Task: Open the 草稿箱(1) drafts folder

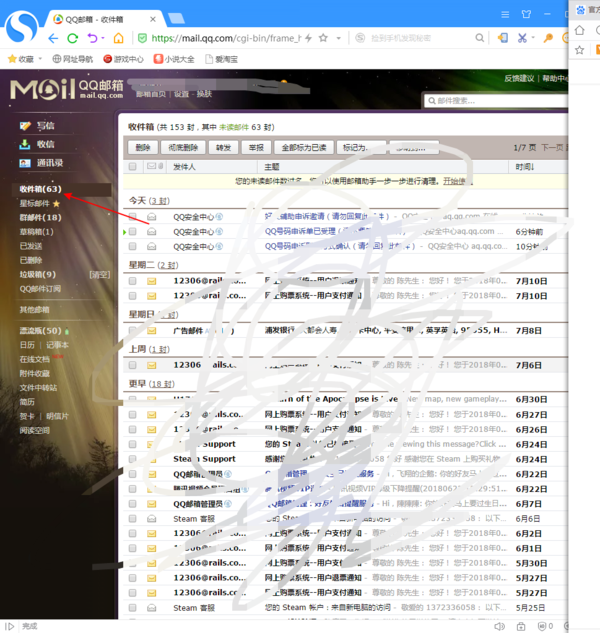Action: coord(37,232)
